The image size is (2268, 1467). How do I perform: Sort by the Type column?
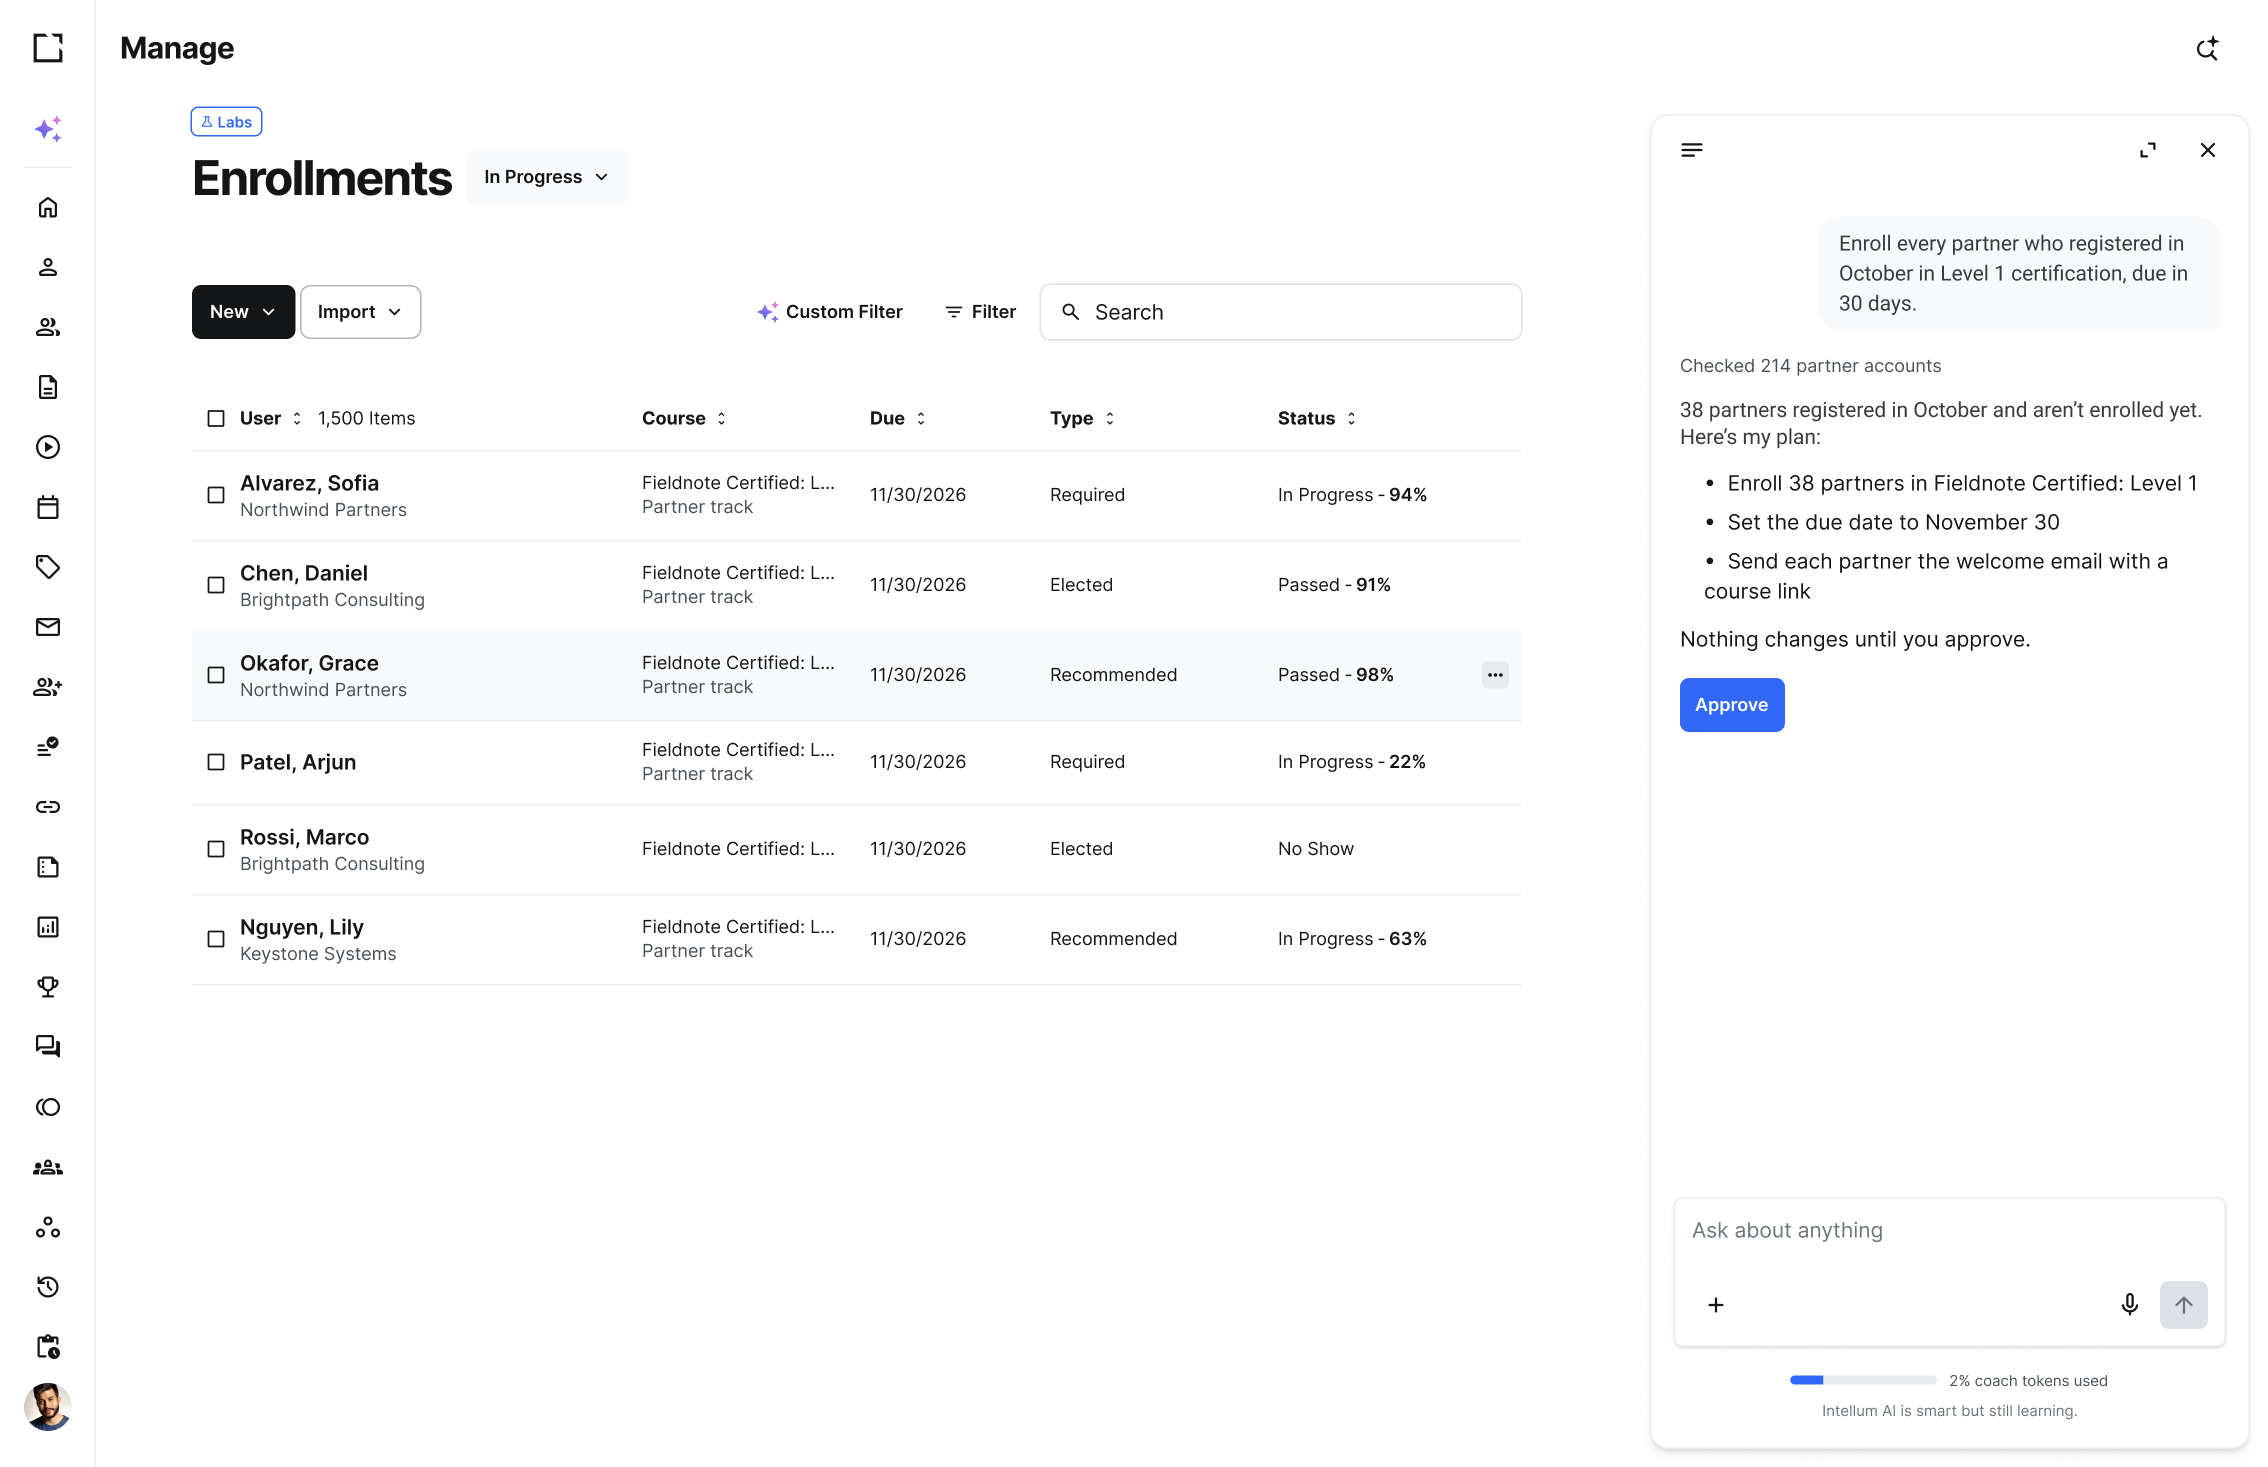(1082, 418)
